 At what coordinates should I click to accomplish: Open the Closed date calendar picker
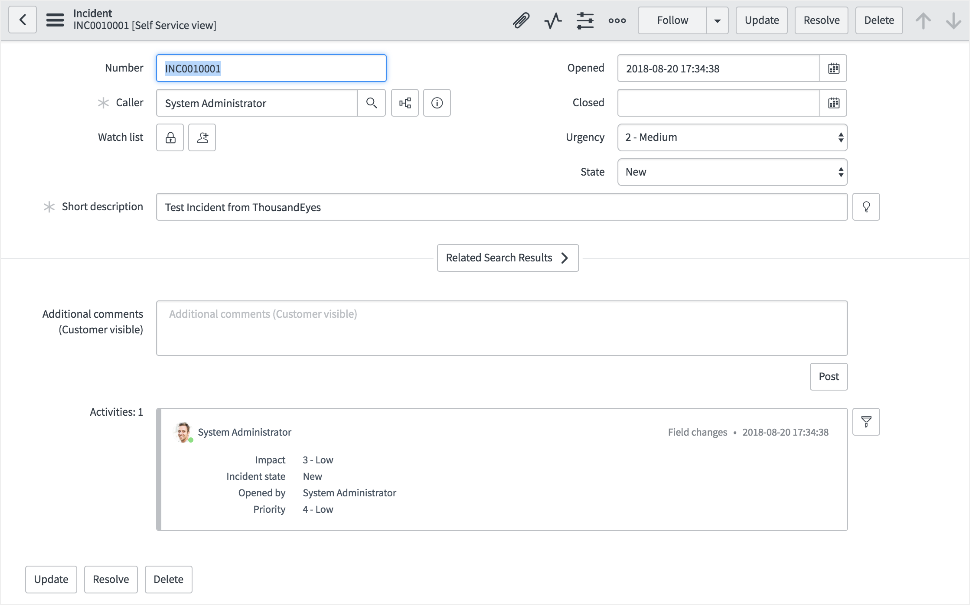833,103
